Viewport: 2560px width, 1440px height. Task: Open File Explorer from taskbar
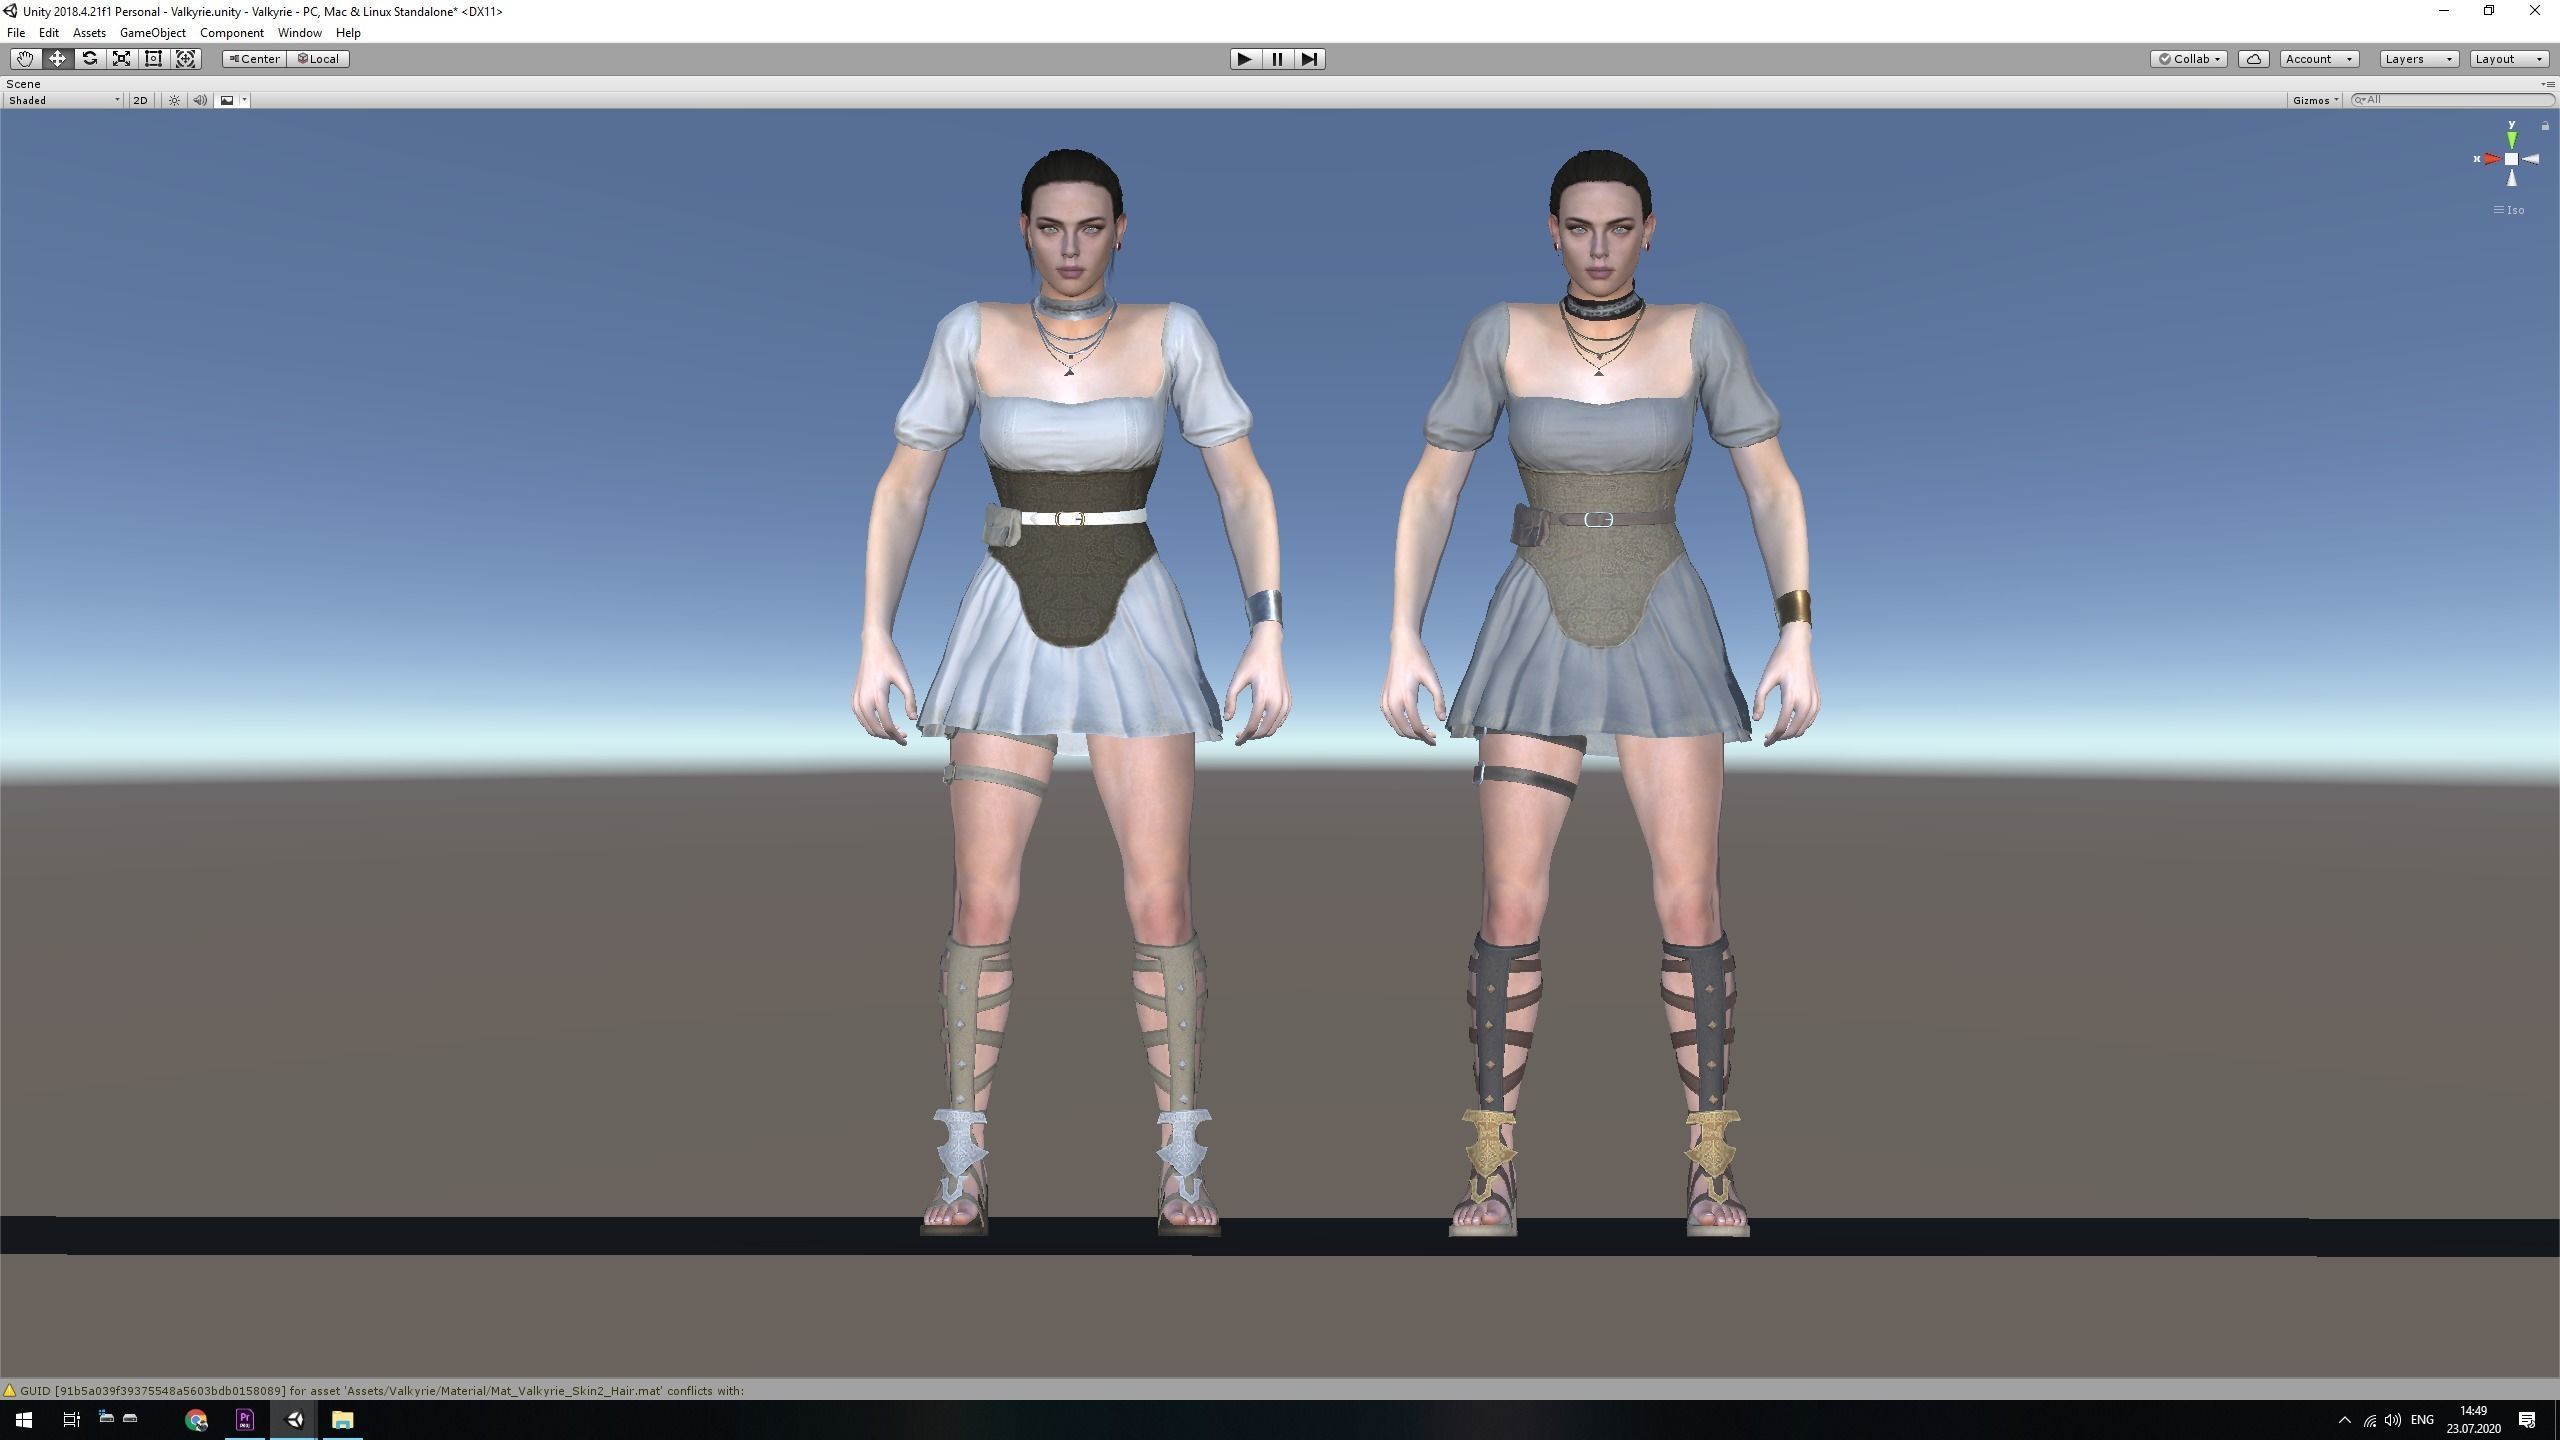[342, 1420]
